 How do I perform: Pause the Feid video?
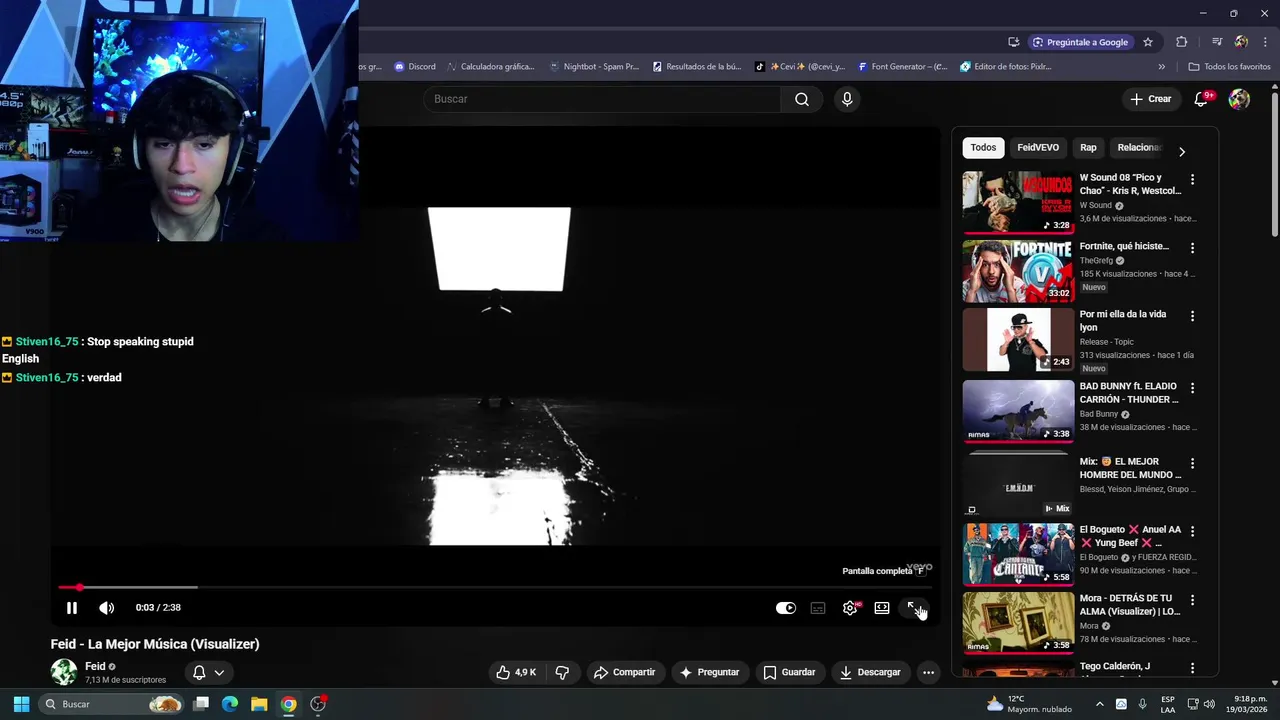(x=72, y=608)
